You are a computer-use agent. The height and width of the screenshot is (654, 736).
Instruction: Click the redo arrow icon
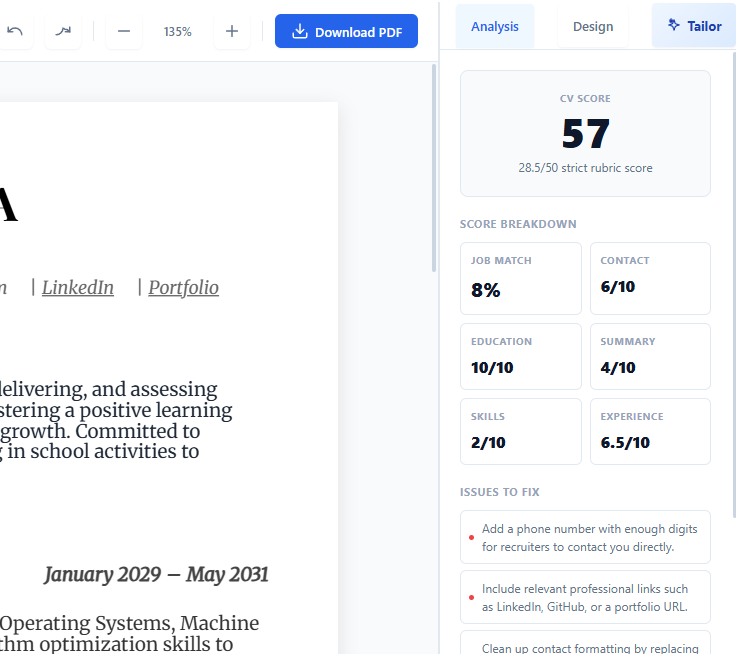coord(63,31)
